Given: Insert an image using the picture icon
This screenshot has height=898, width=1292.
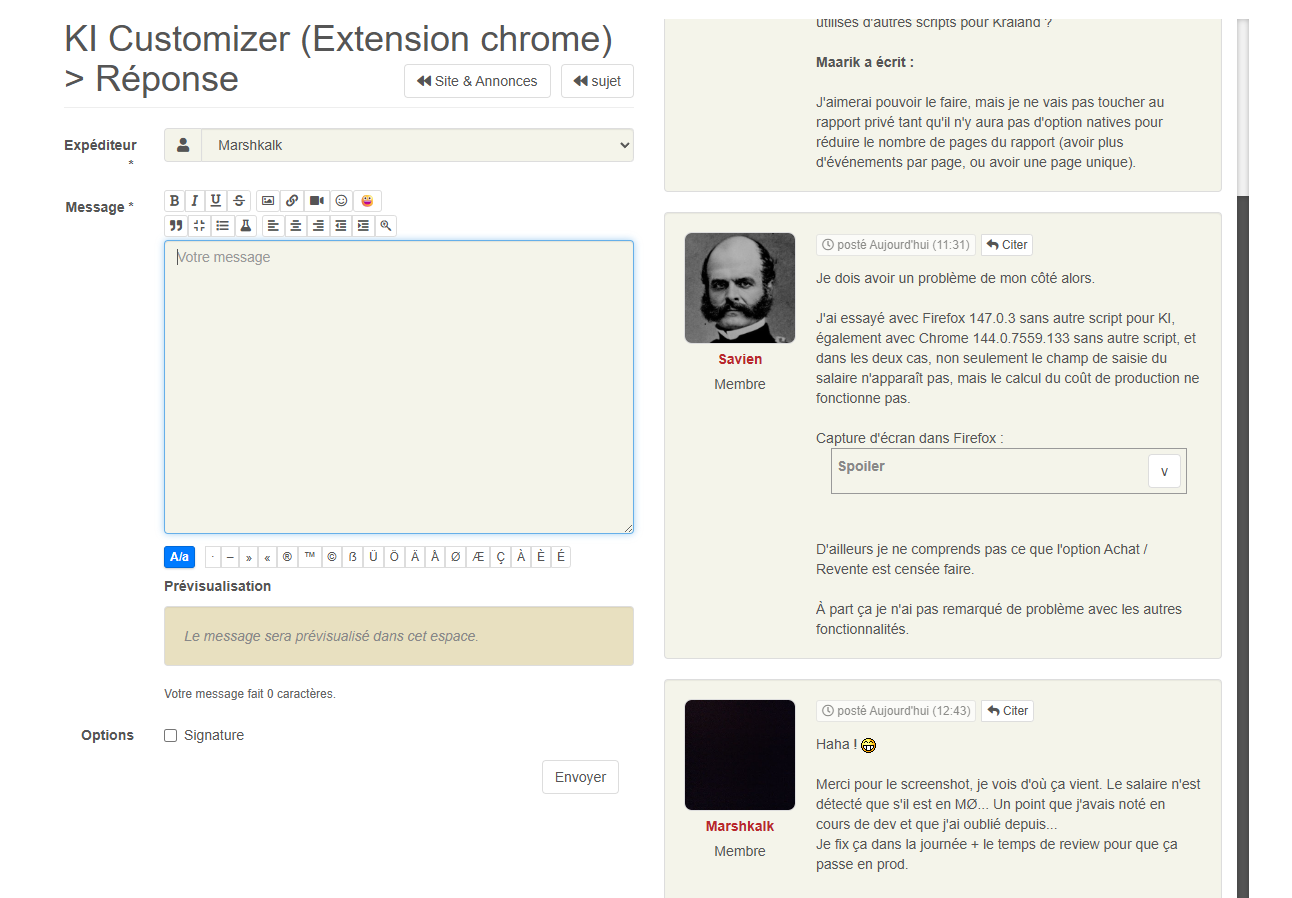Looking at the screenshot, I should [x=267, y=201].
